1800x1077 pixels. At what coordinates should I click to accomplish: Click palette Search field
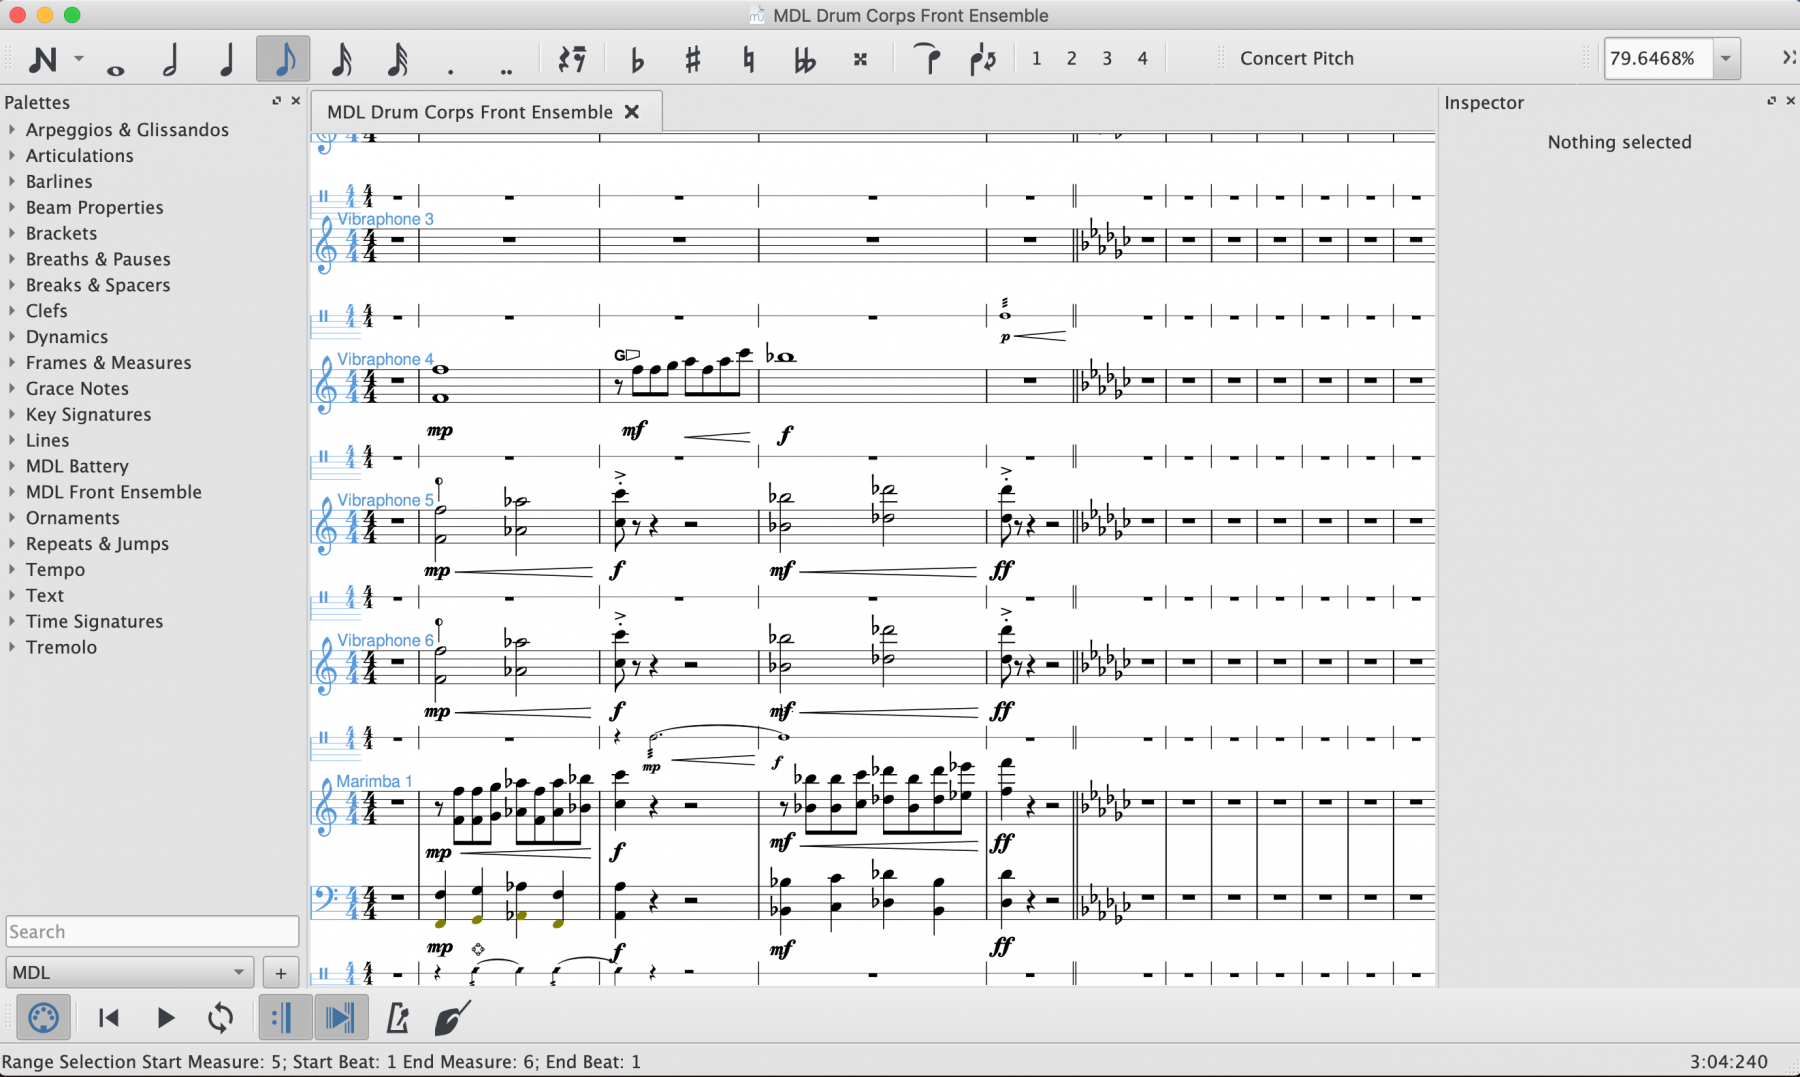tap(152, 931)
